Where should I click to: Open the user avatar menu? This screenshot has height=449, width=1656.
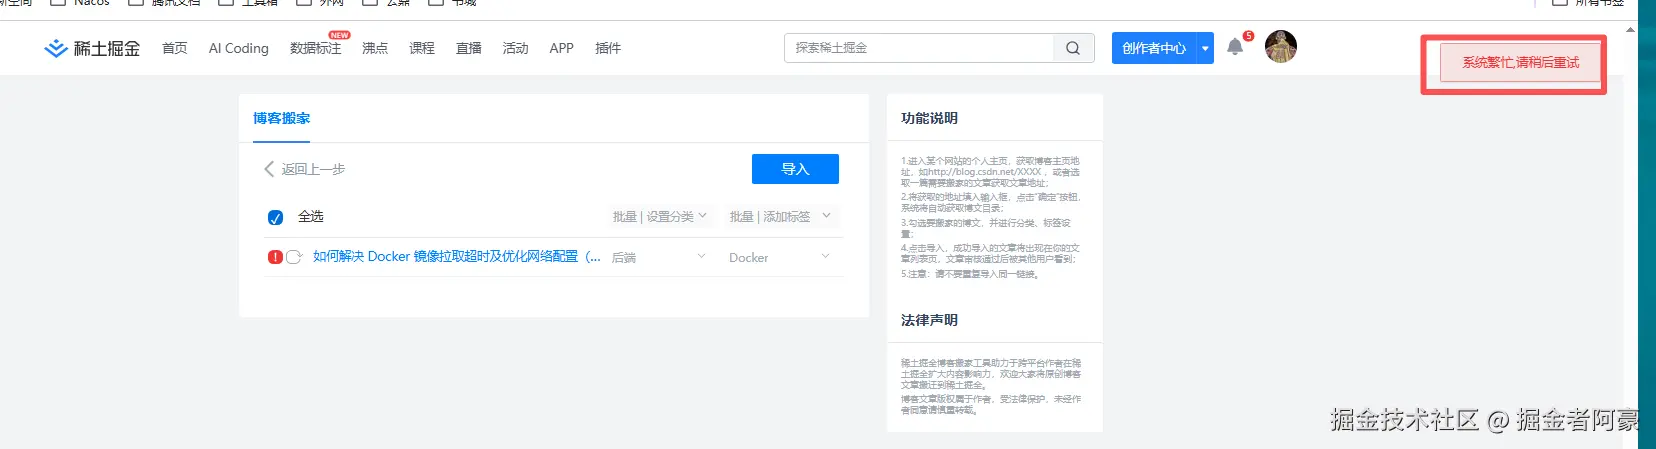point(1281,46)
